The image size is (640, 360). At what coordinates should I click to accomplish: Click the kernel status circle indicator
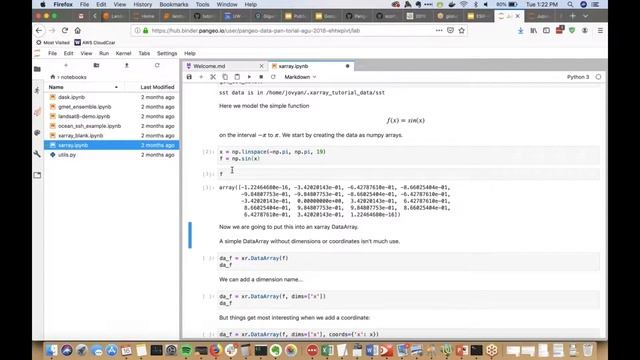click(598, 77)
